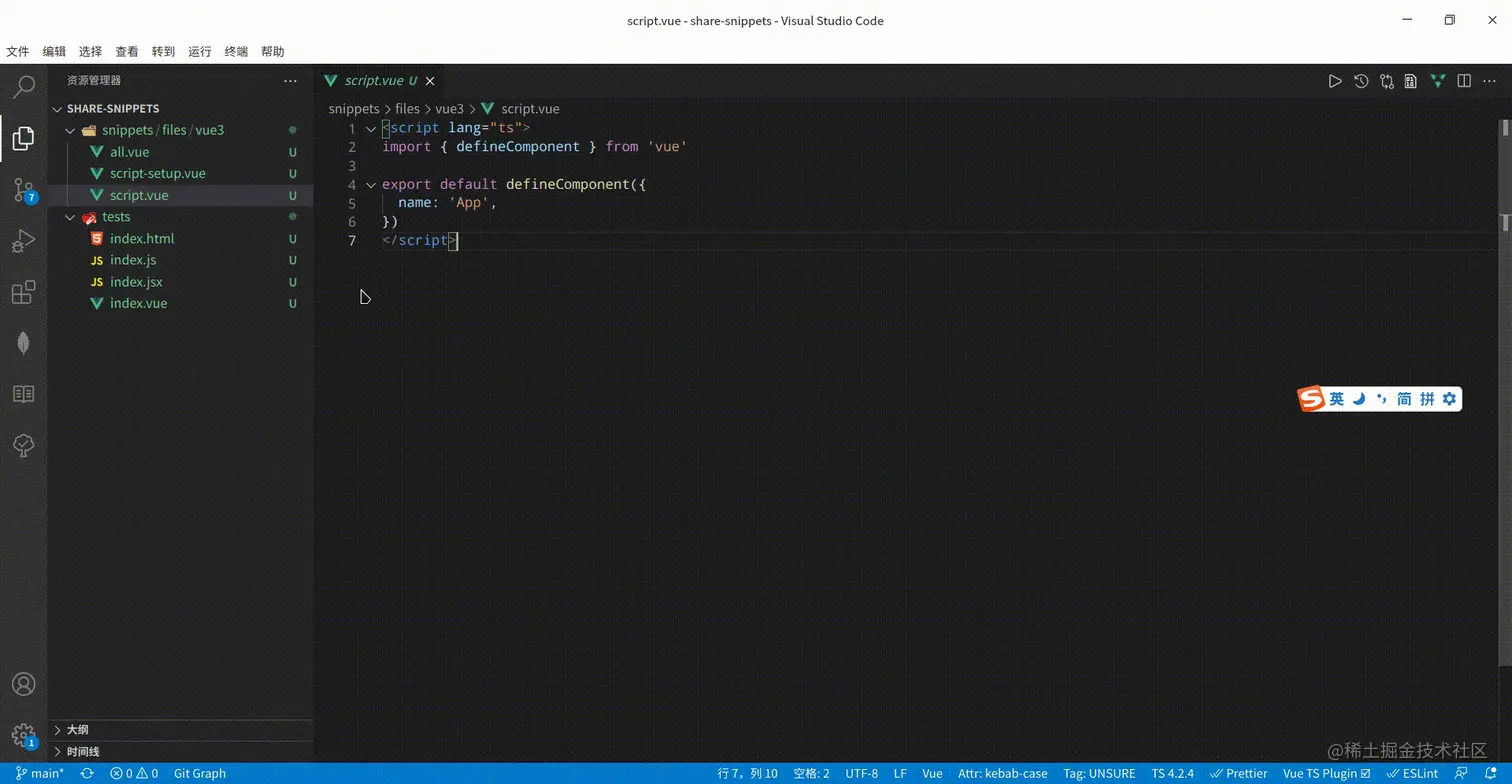Open file history clock icon
This screenshot has width=1512, height=784.
[1361, 81]
